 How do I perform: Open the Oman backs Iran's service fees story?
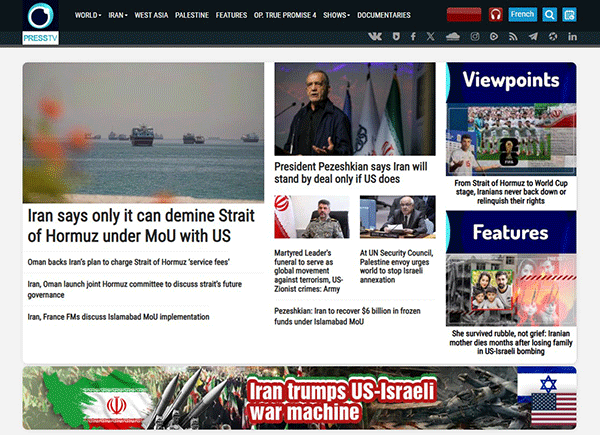(129, 262)
